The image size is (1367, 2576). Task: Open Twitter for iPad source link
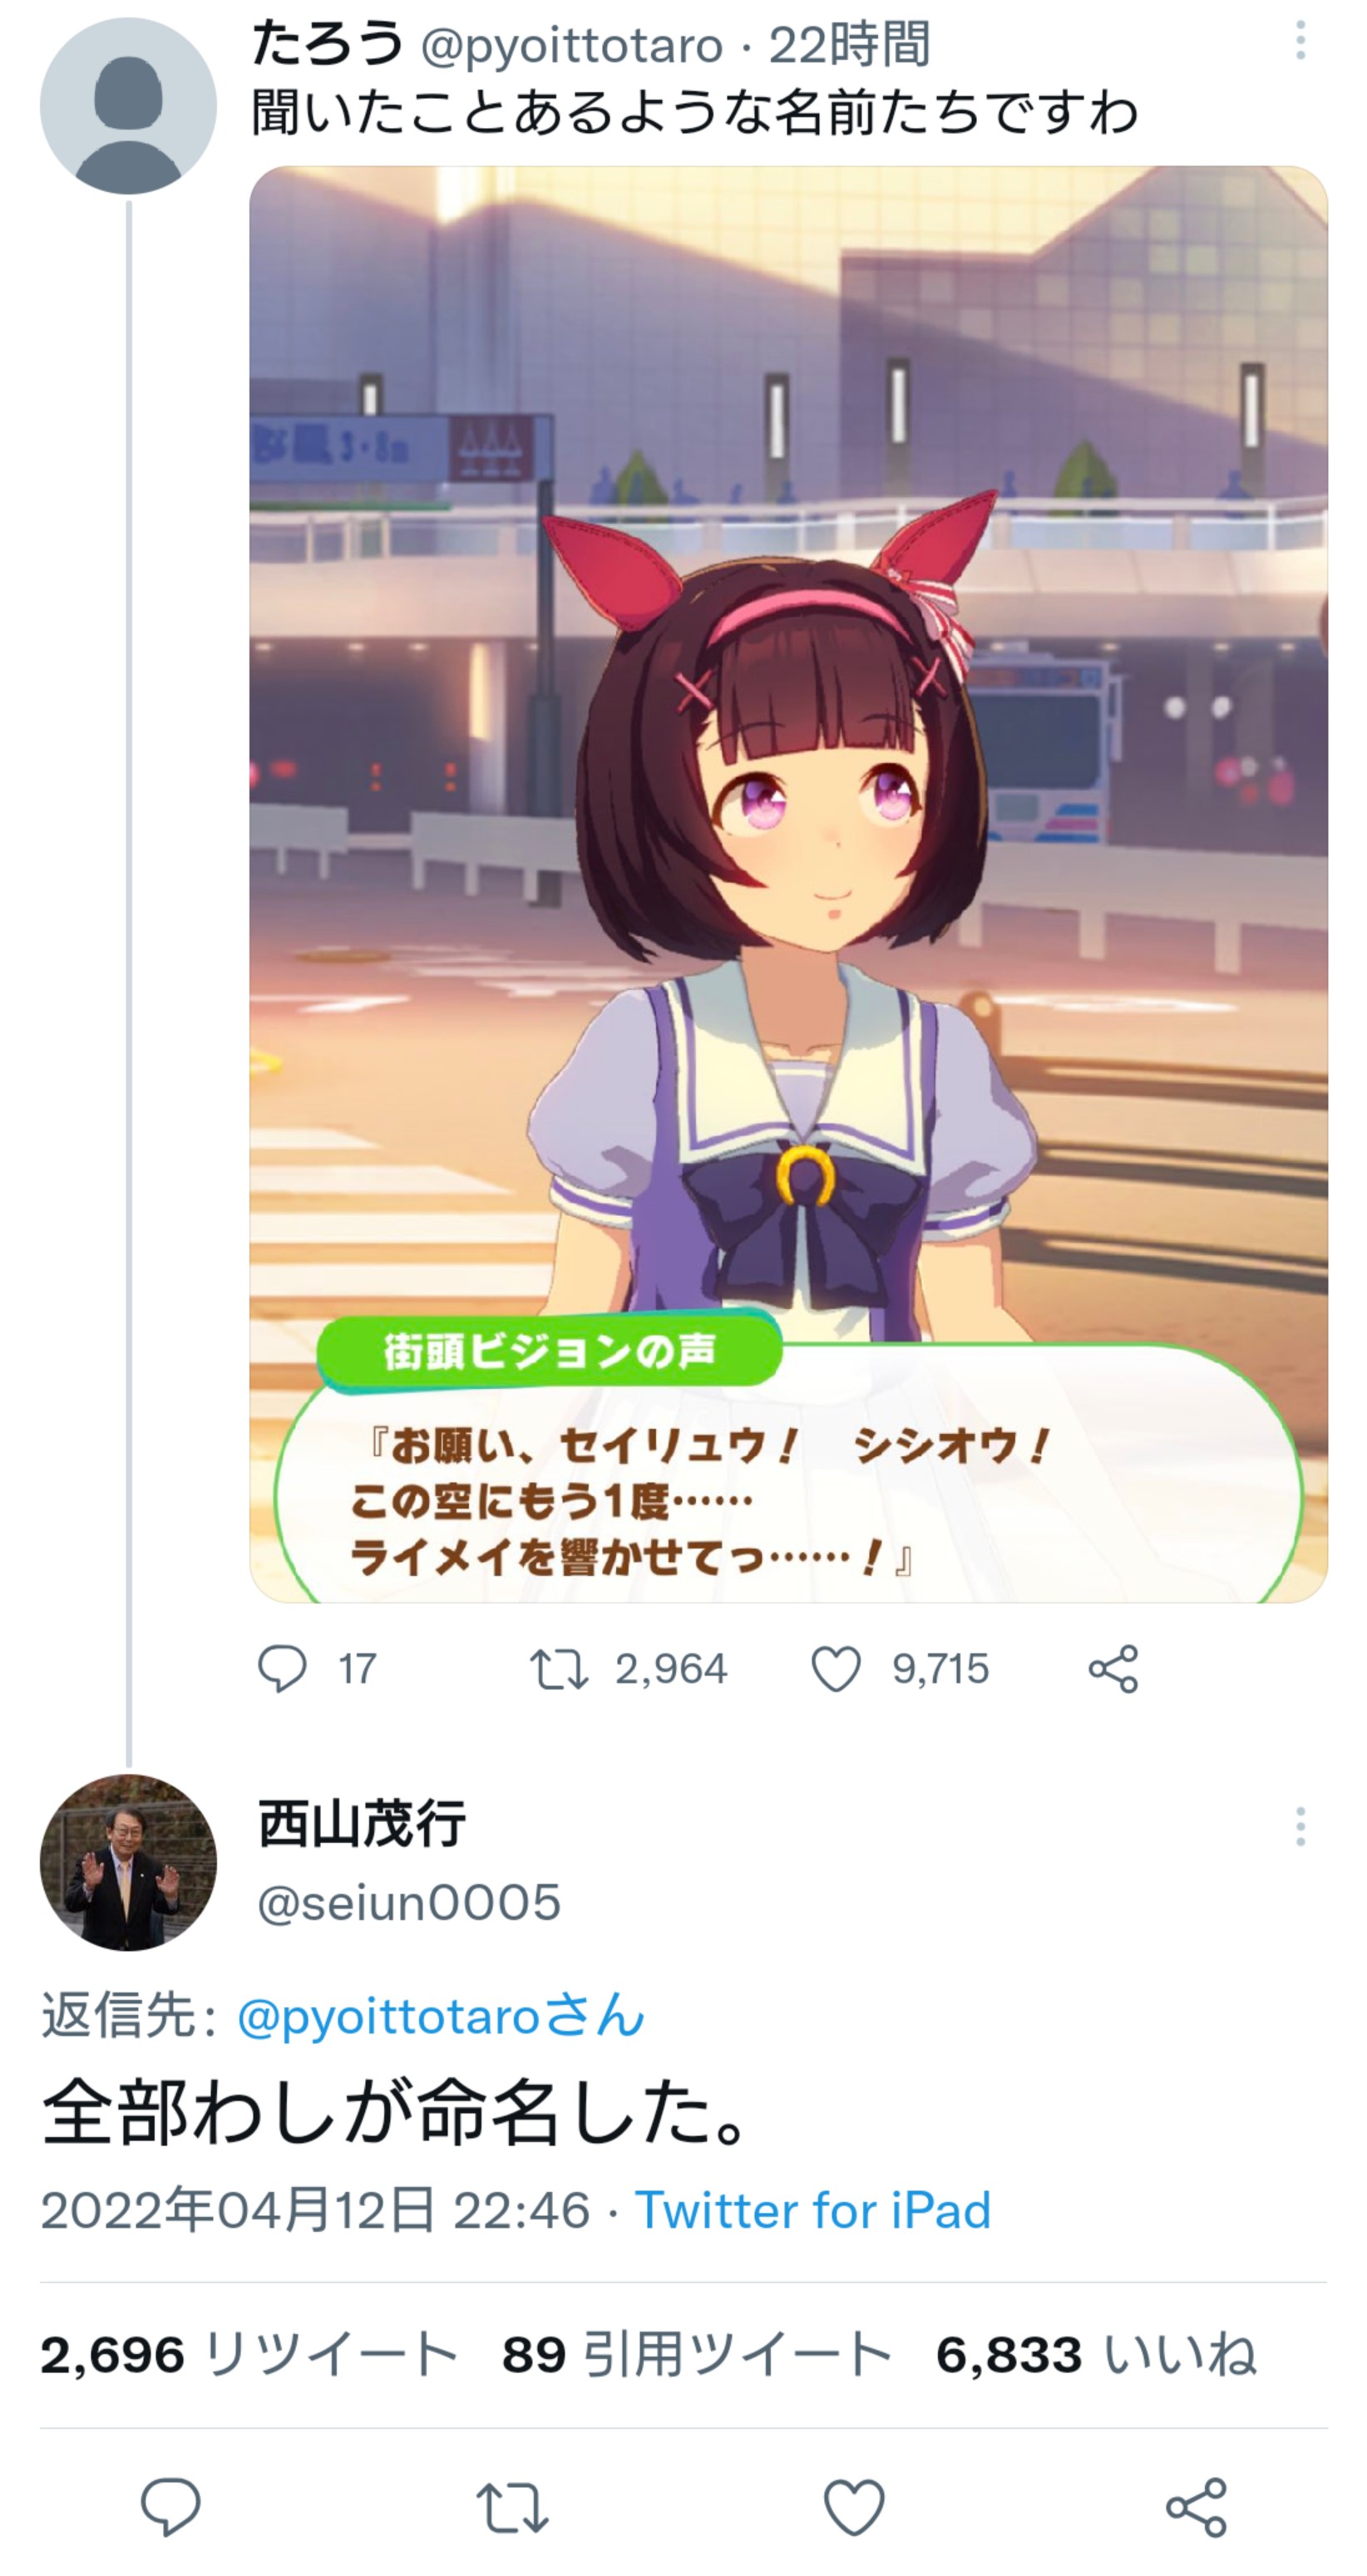click(x=813, y=2209)
